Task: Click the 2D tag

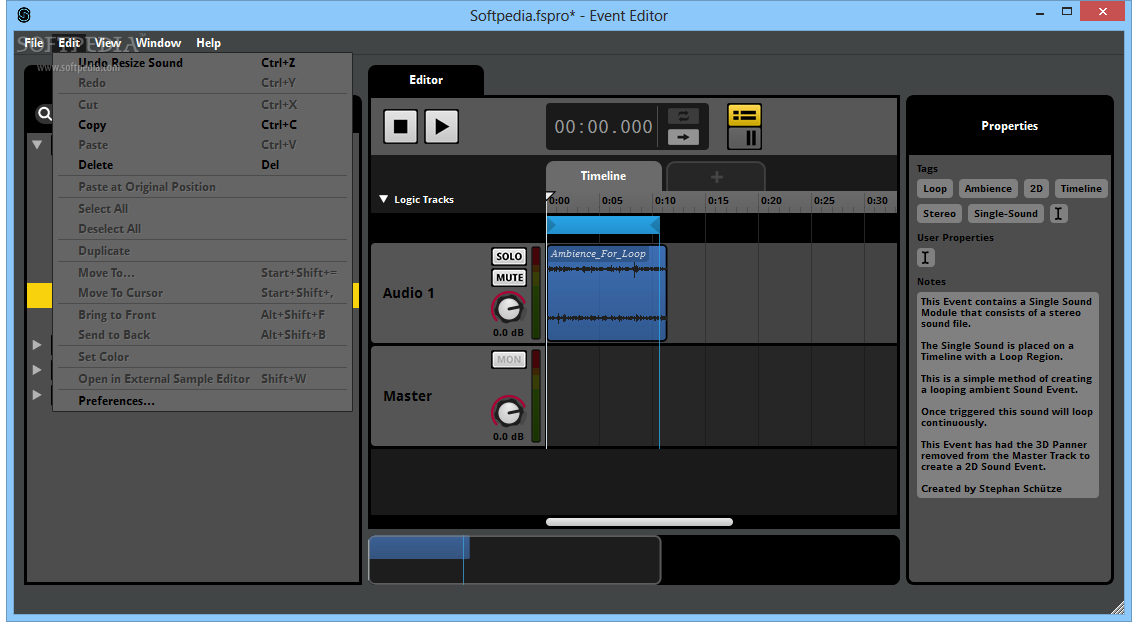Action: click(x=1036, y=189)
